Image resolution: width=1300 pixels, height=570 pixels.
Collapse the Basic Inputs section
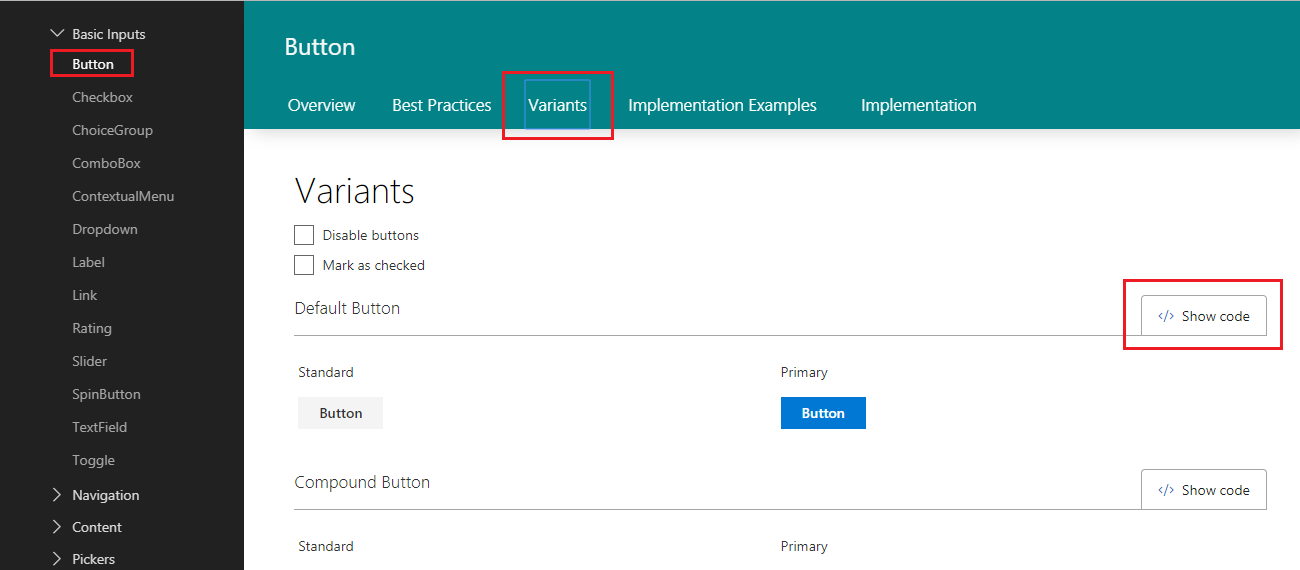[57, 34]
